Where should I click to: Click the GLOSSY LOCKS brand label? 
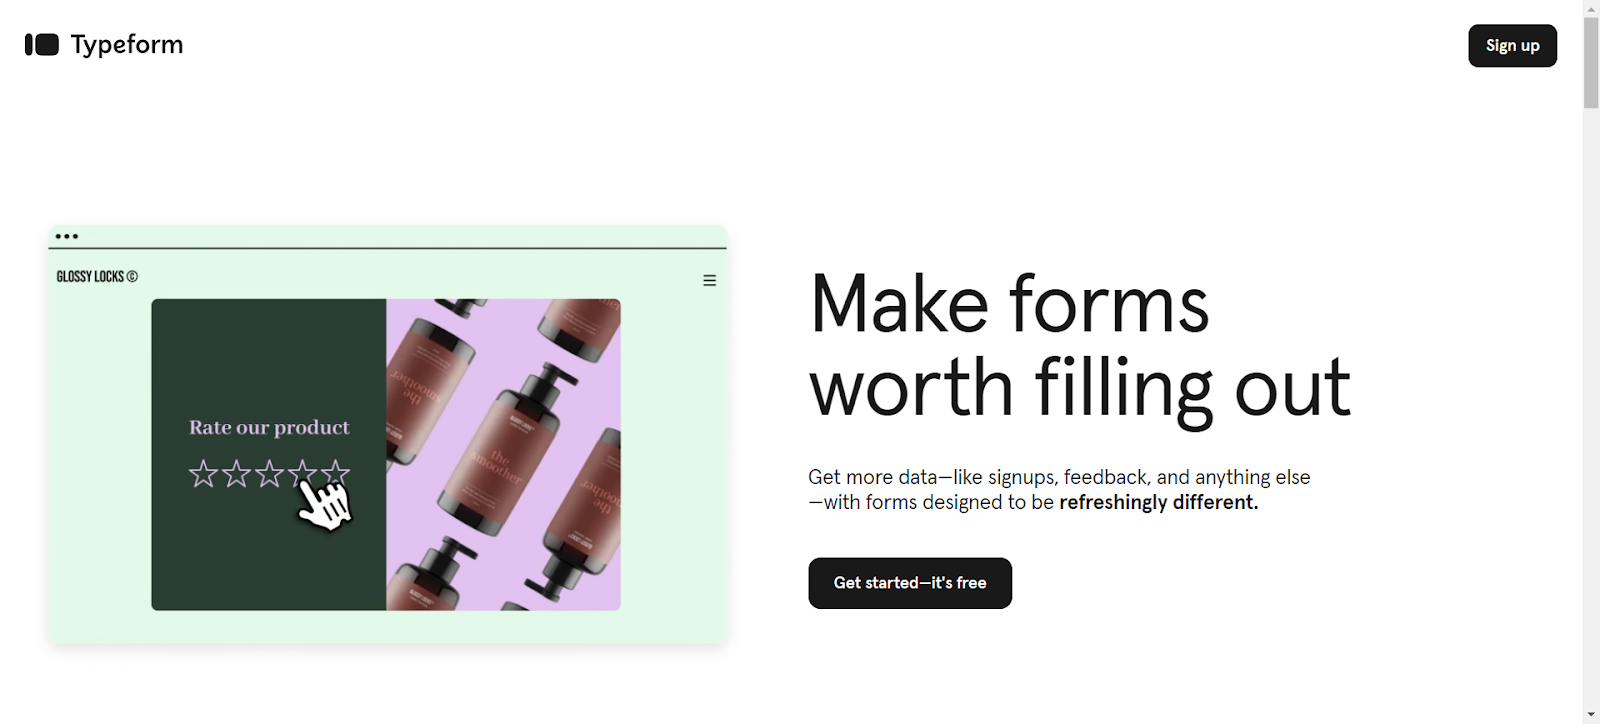pos(97,277)
